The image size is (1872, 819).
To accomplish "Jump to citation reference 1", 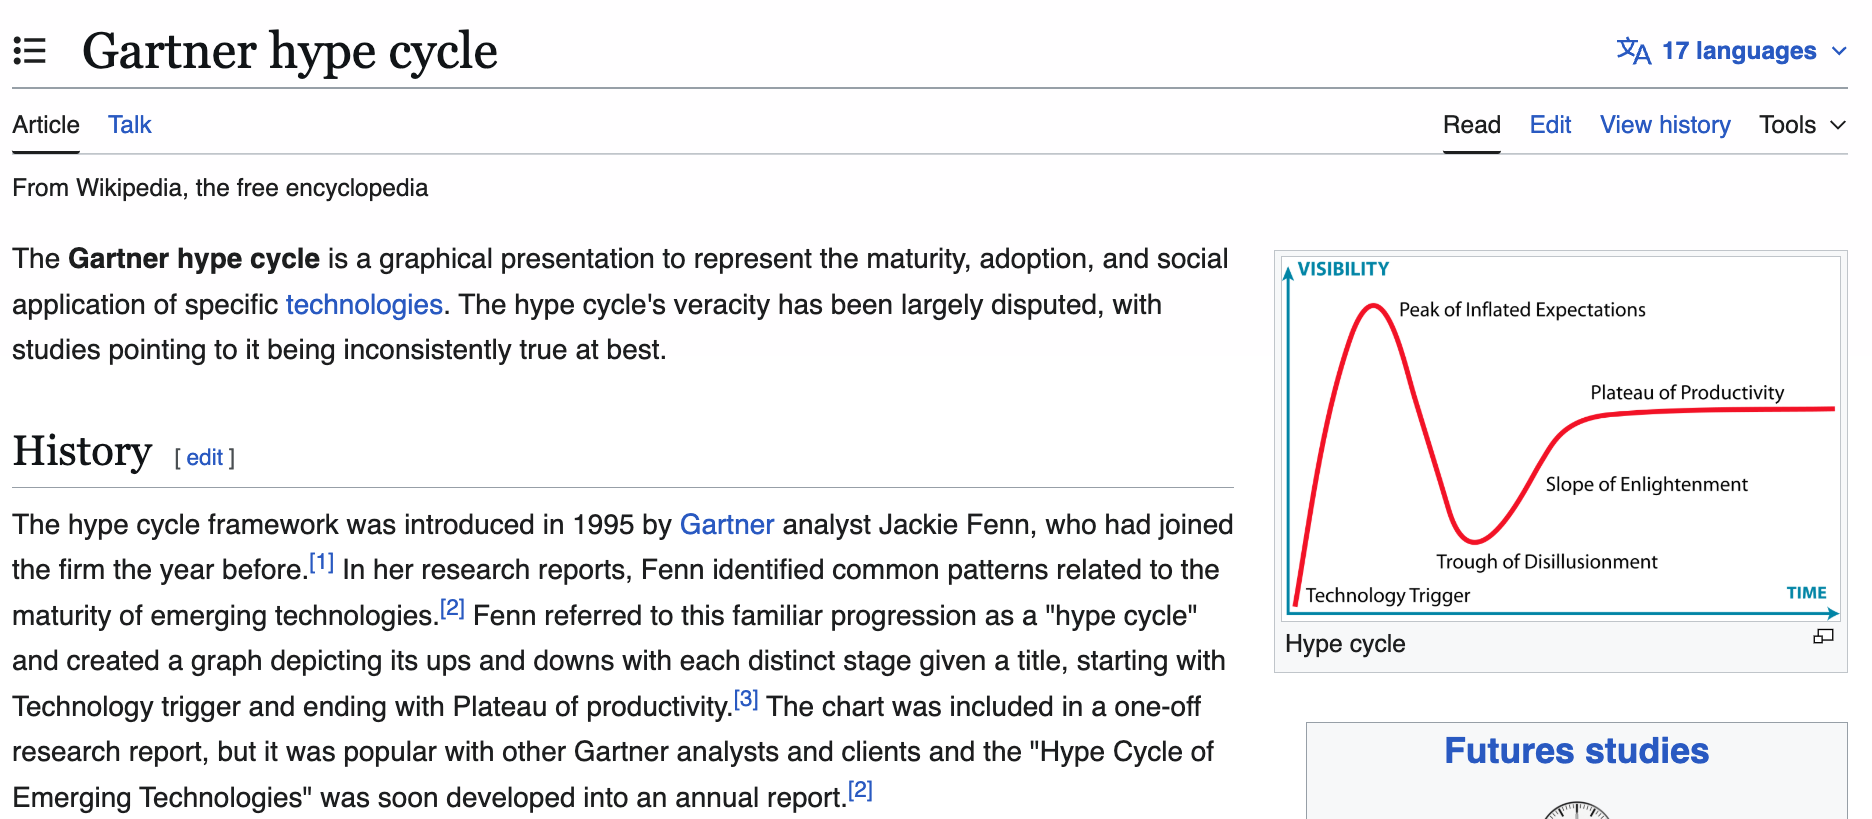I will [321, 562].
